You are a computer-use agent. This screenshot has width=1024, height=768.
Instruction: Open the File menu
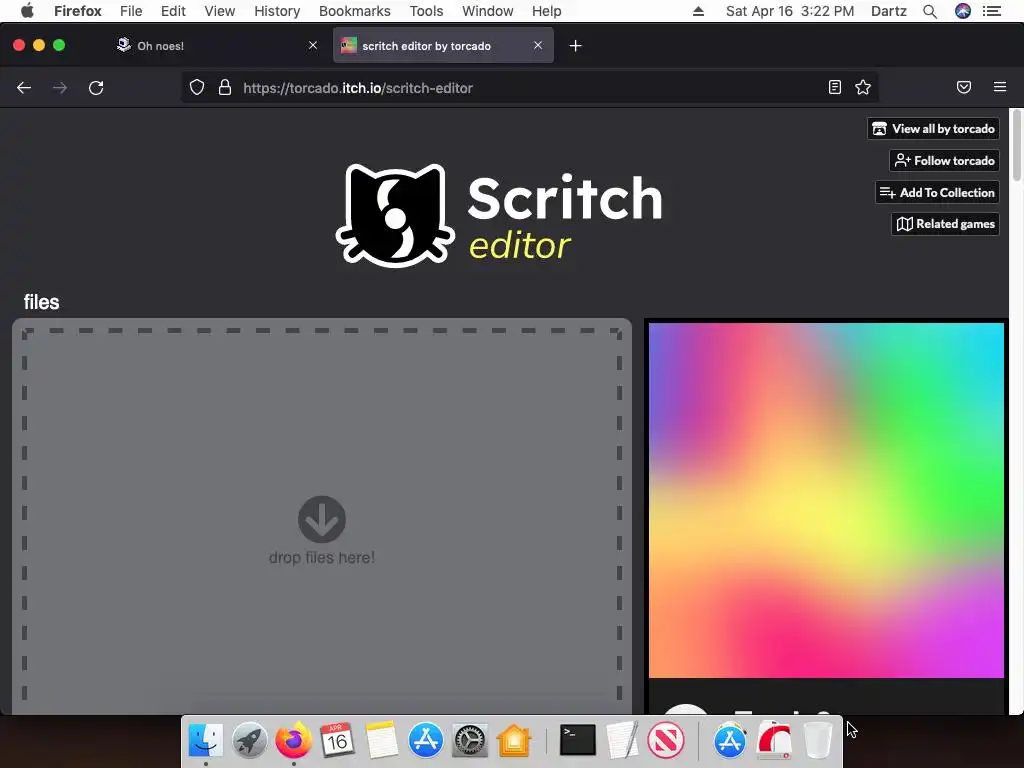pyautogui.click(x=131, y=11)
